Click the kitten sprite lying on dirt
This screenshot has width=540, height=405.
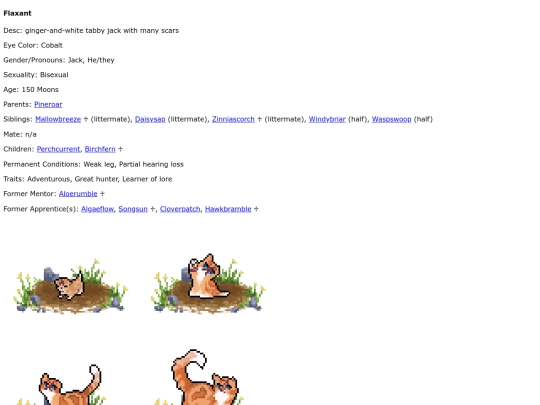[70, 286]
